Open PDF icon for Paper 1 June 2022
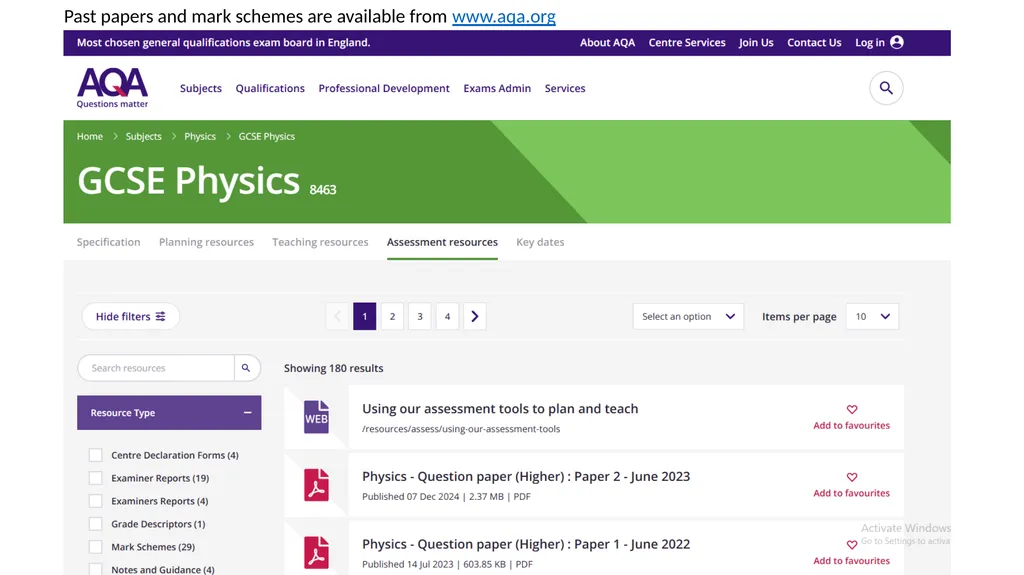 [x=317, y=552]
